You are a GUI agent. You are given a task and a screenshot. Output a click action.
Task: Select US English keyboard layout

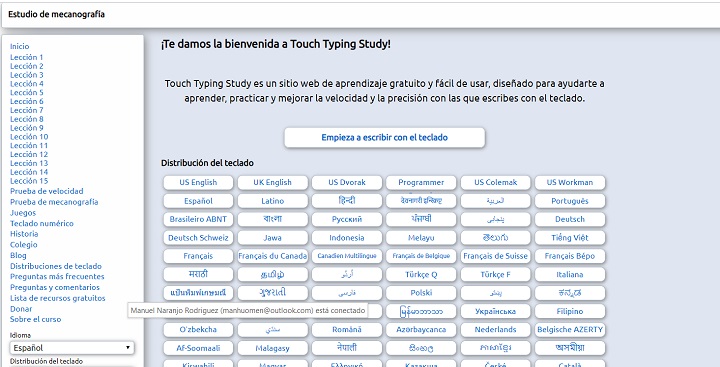point(198,182)
